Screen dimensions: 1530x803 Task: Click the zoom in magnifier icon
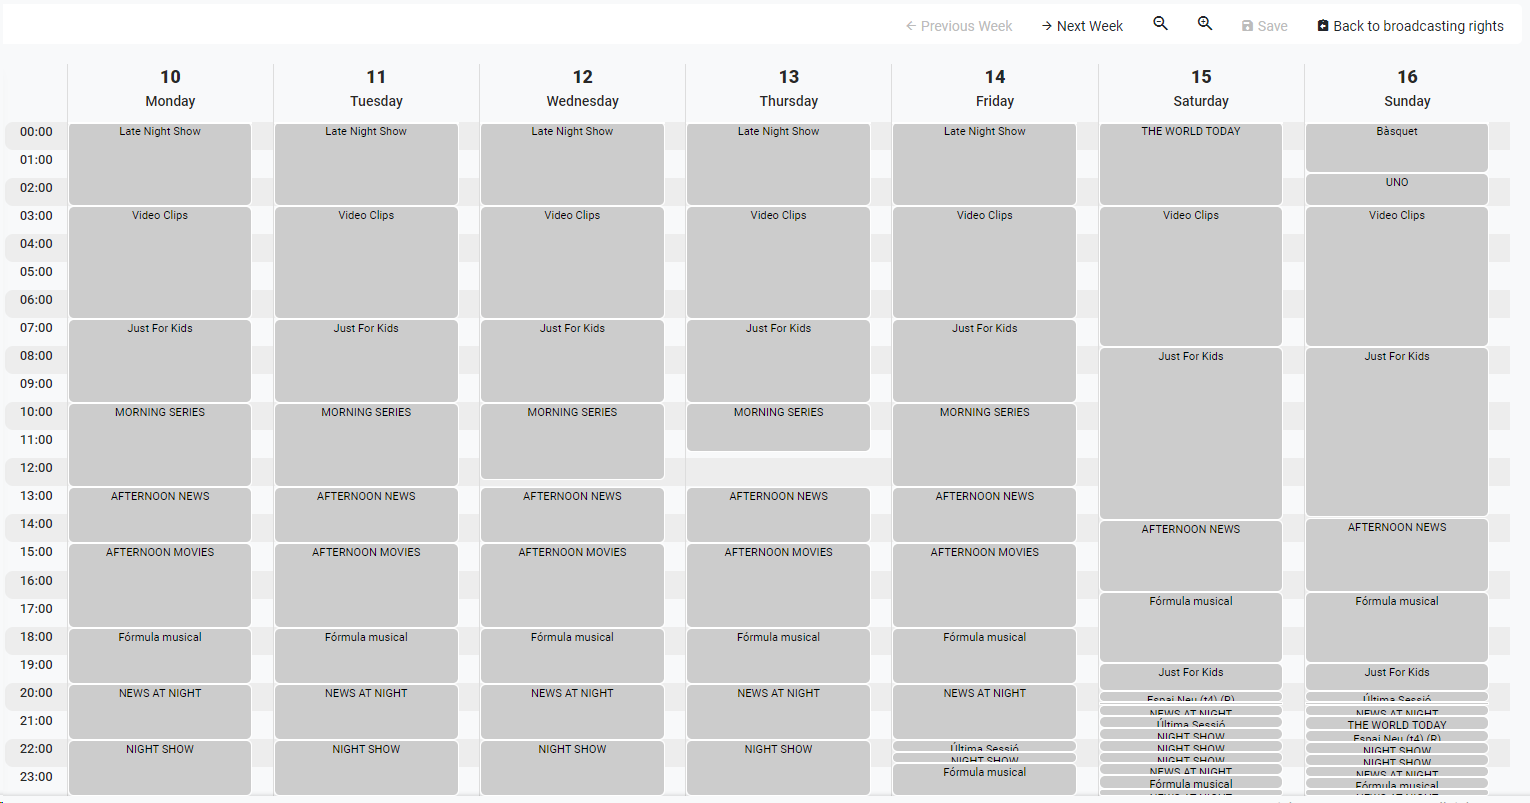point(1205,24)
